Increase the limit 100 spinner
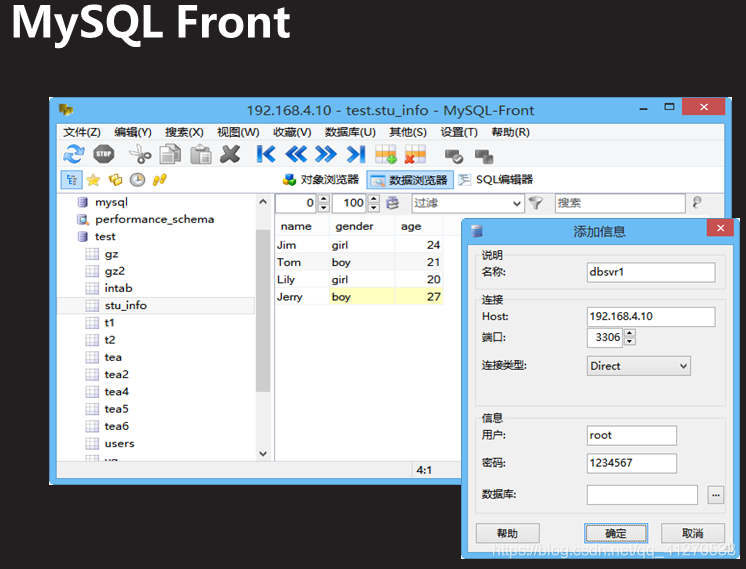Viewport: 746px width, 569px height. (x=374, y=199)
